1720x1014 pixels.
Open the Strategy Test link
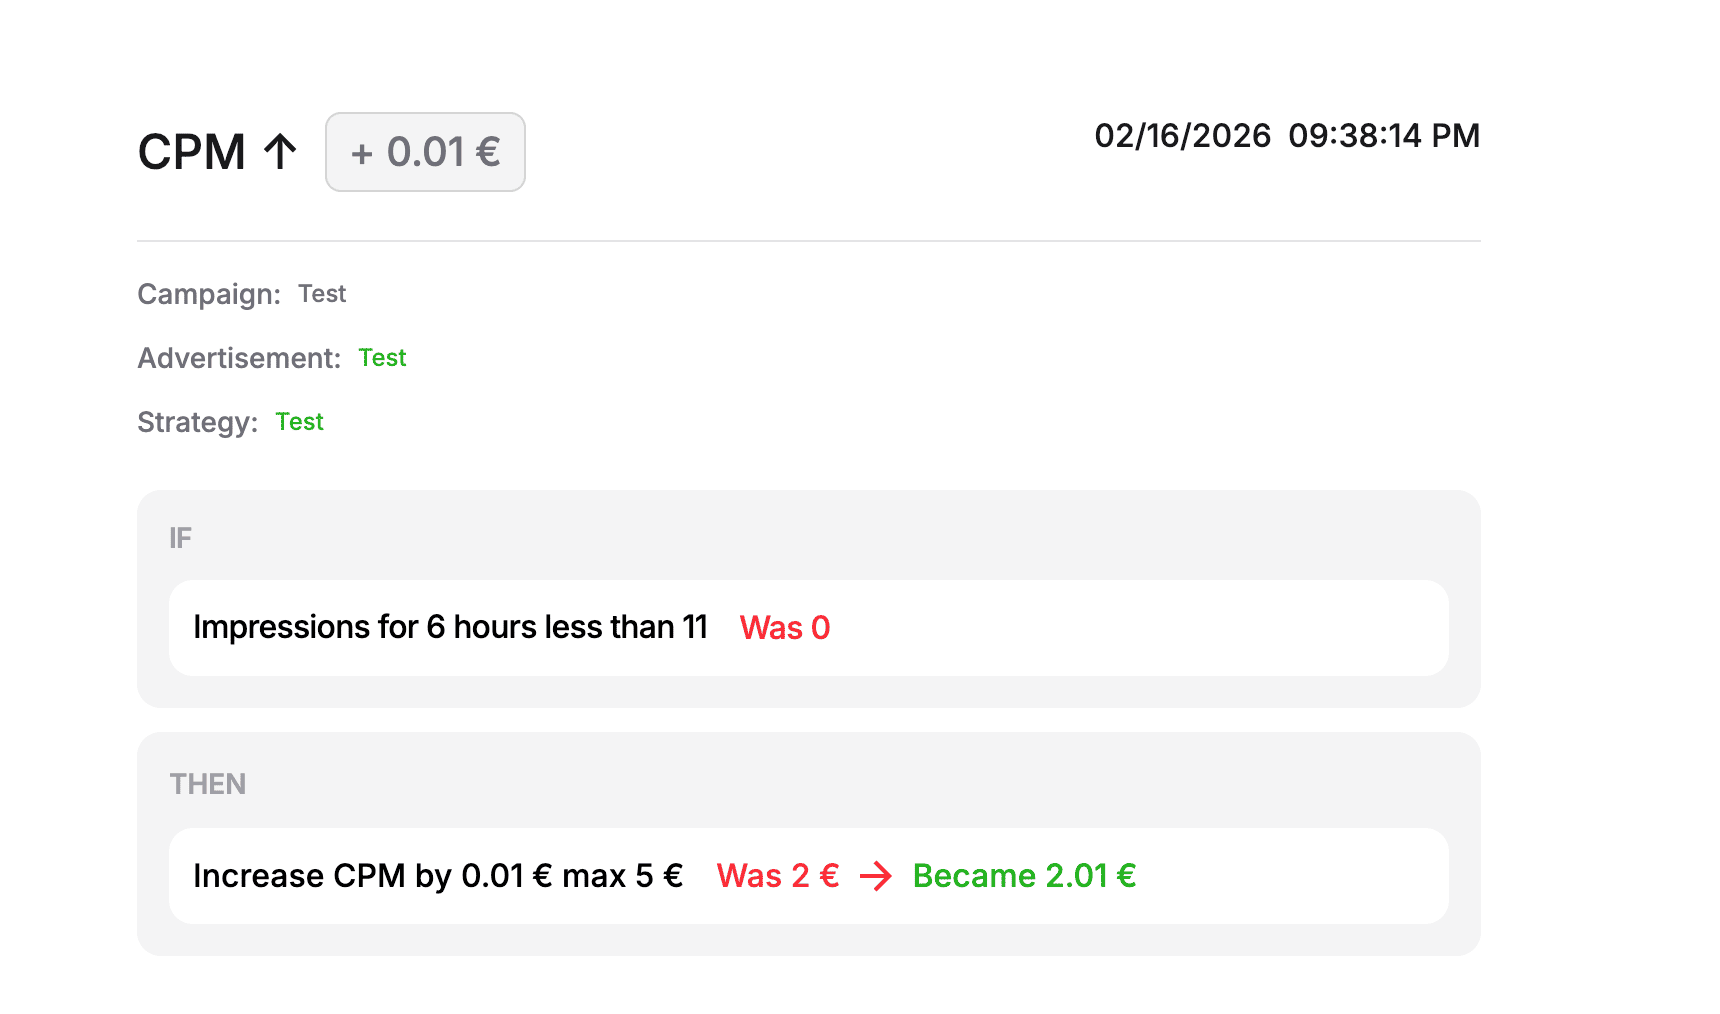tap(299, 422)
